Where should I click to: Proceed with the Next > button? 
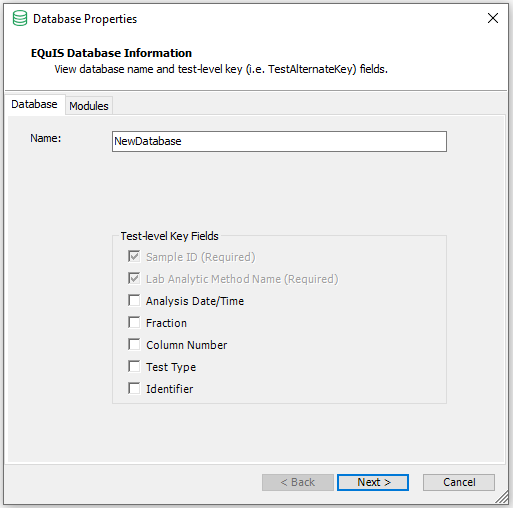click(373, 482)
